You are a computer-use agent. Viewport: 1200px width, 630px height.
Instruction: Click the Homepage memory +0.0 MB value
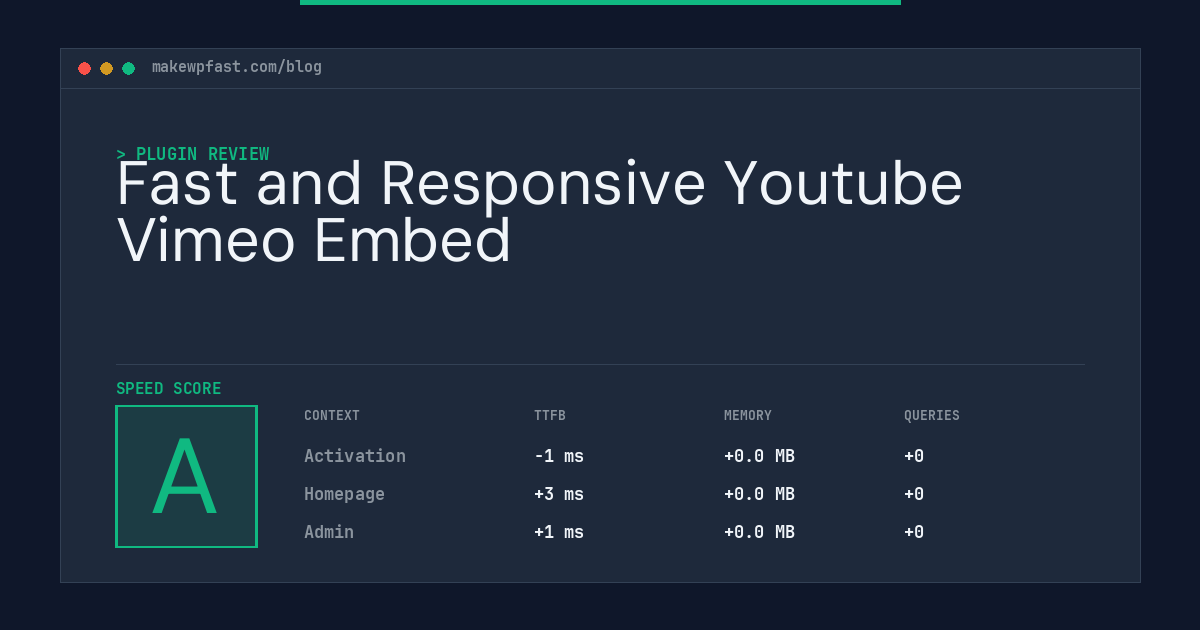click(x=760, y=494)
